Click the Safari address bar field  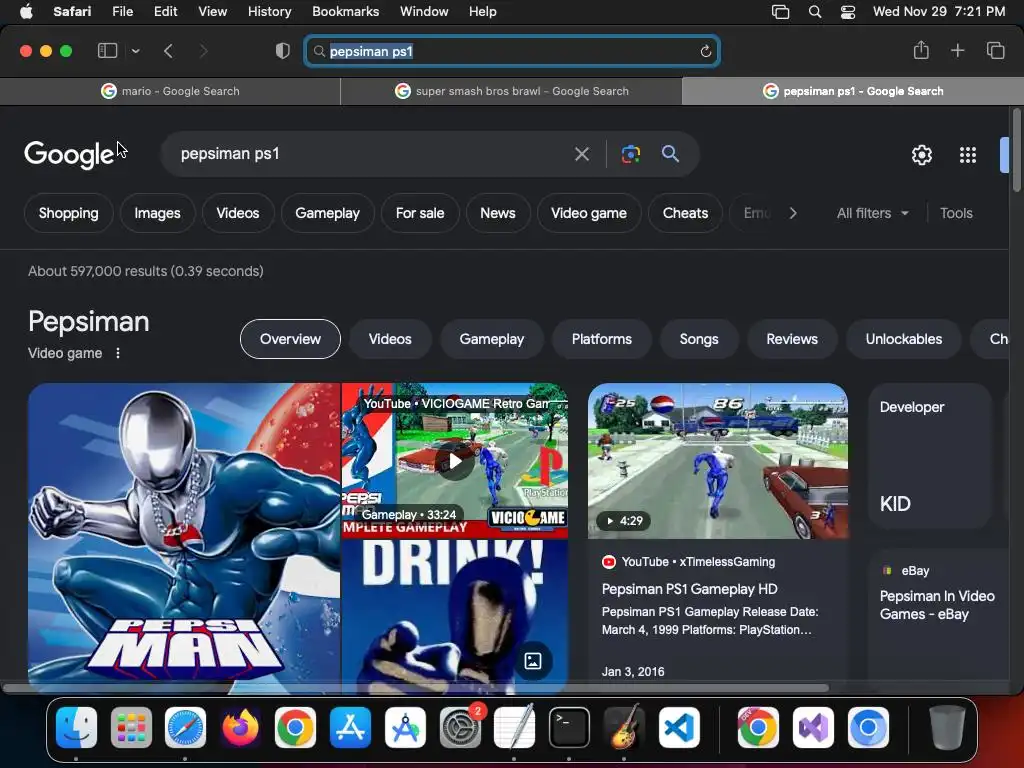[512, 51]
